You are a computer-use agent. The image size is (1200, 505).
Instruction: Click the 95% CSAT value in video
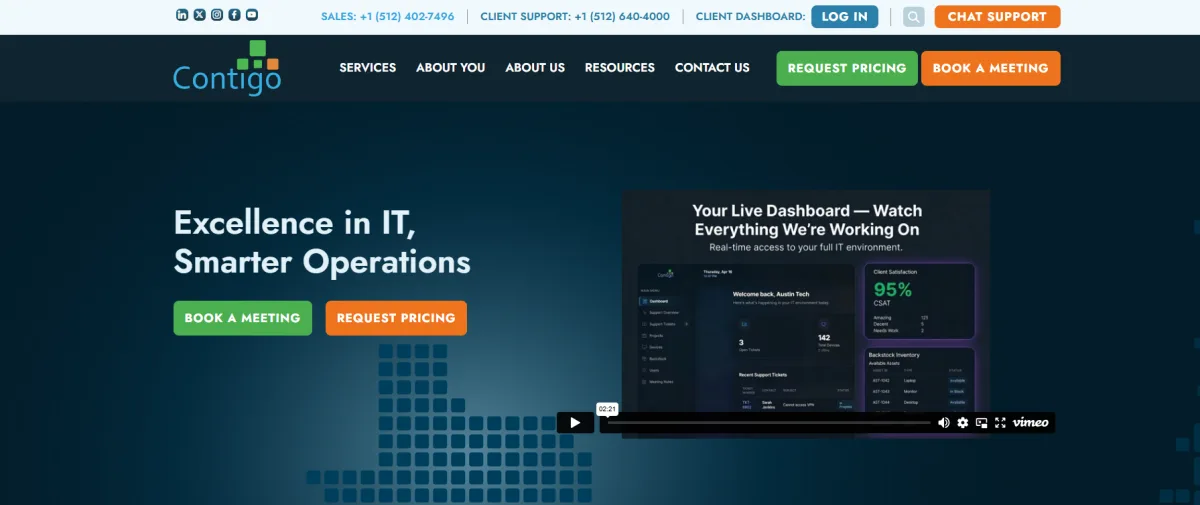coord(892,290)
